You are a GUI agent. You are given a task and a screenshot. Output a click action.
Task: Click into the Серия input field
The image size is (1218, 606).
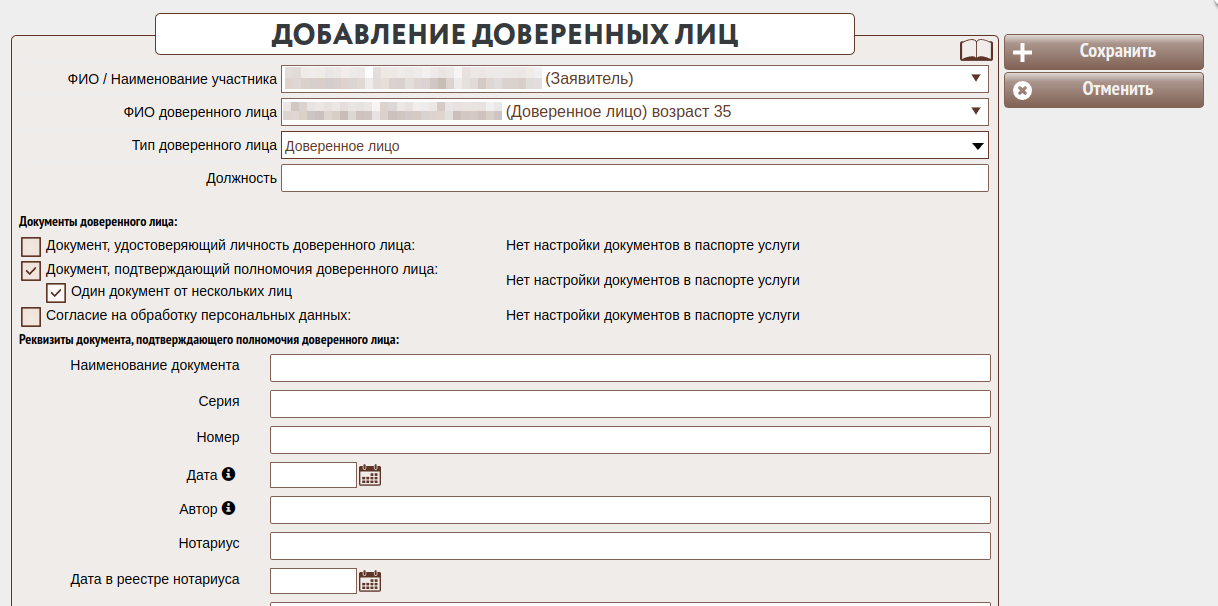click(x=630, y=404)
